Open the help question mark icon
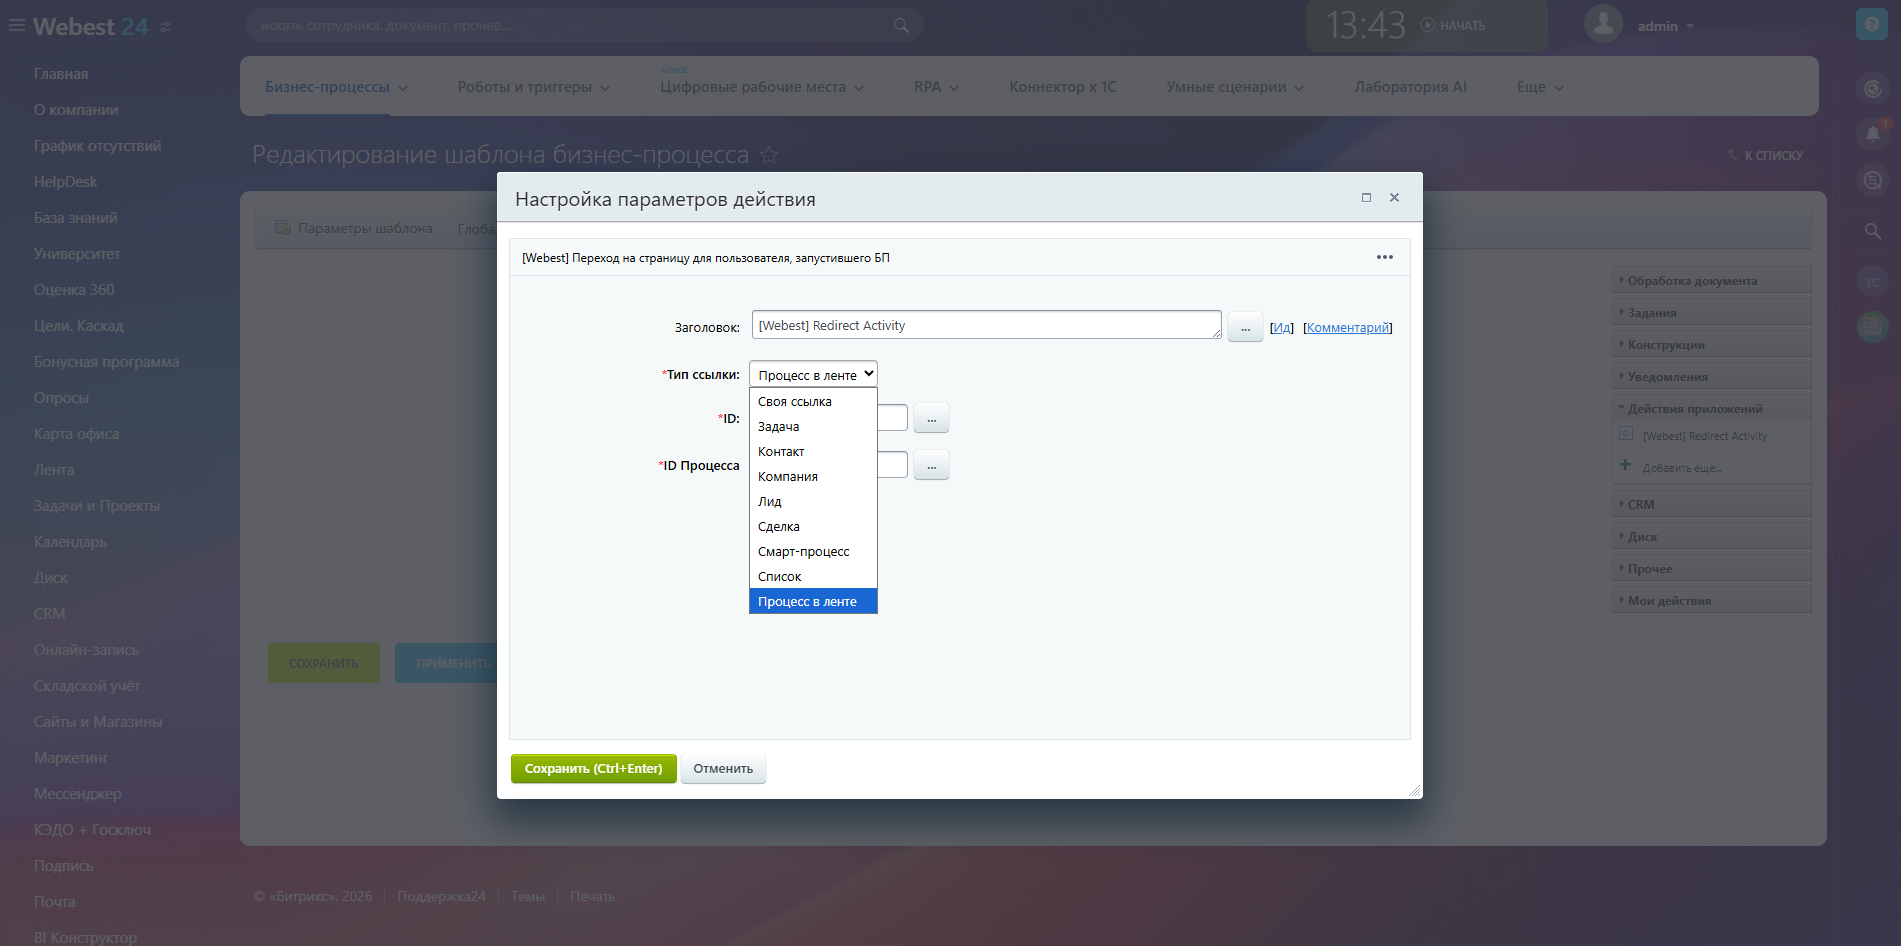 [x=1871, y=23]
